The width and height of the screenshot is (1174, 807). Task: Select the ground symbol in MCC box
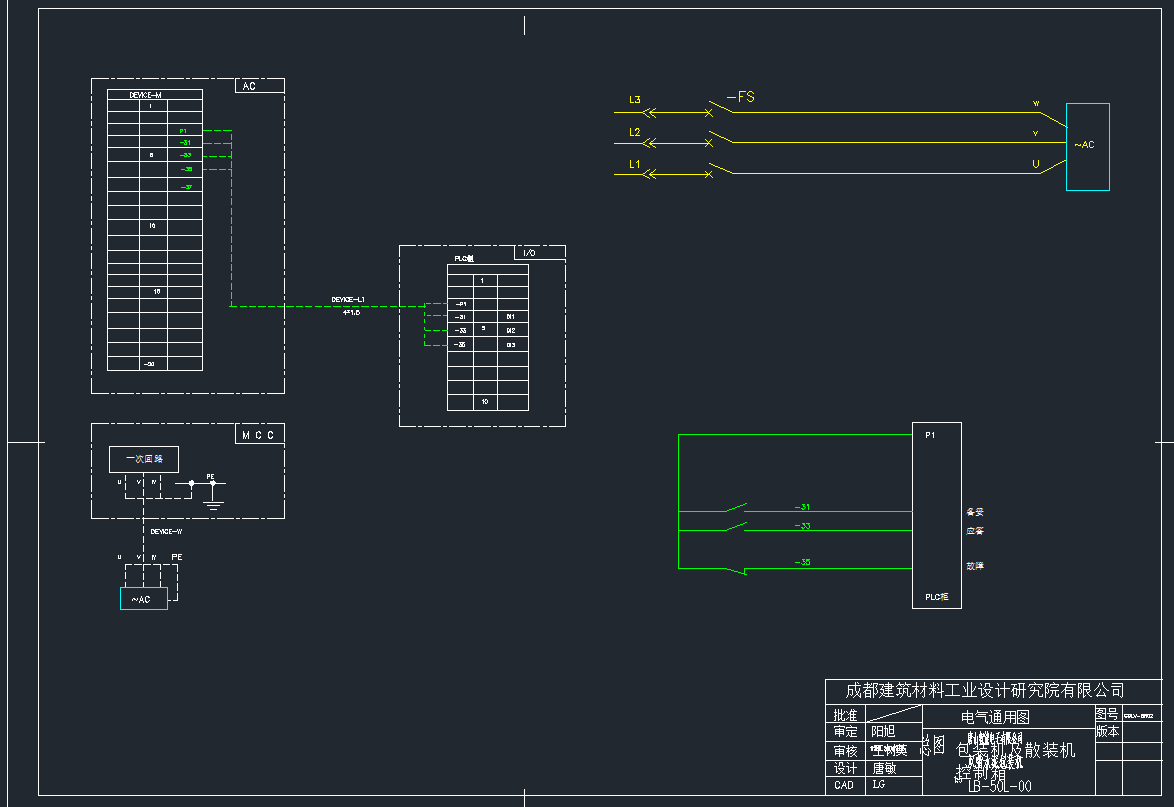coord(213,502)
